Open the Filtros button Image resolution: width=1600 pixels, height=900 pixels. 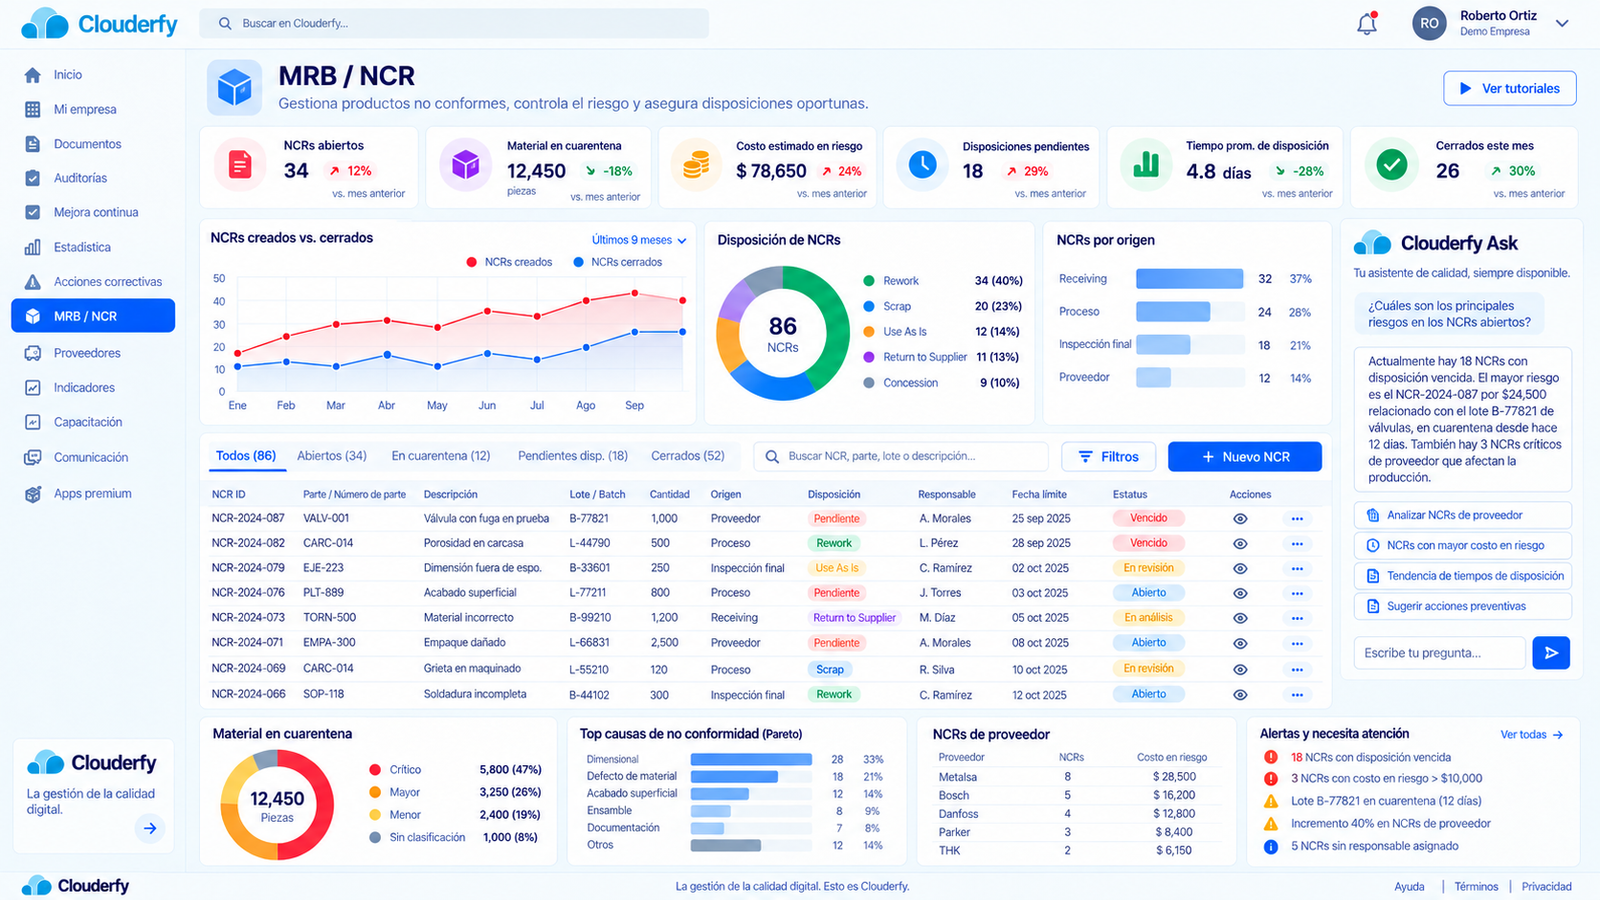coord(1108,457)
